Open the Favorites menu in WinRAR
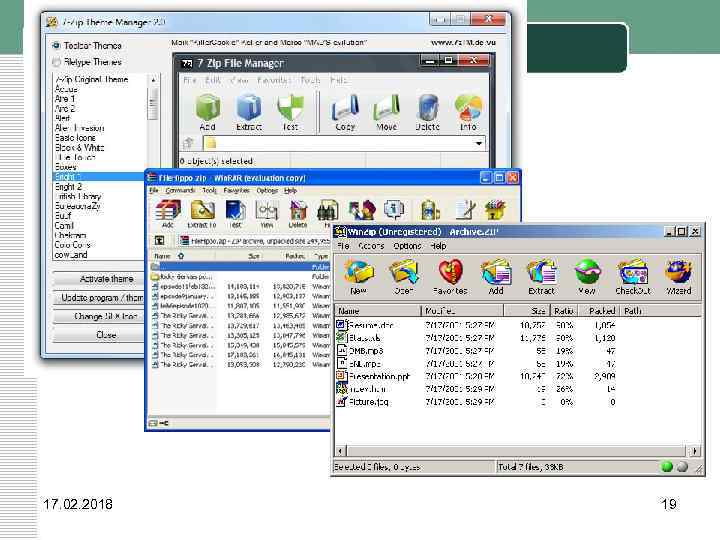 coord(236,190)
